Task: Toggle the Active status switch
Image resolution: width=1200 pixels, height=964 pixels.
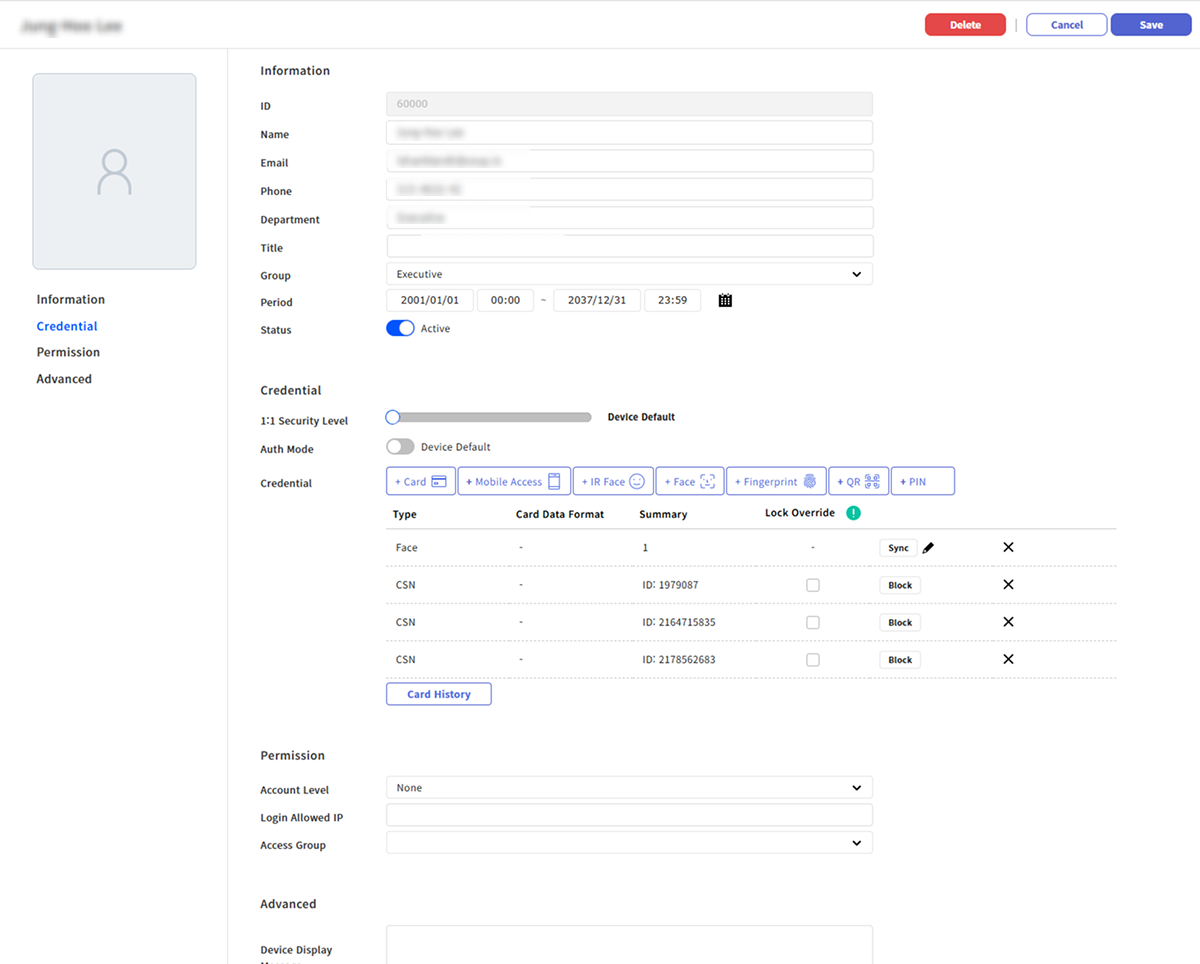Action: (400, 329)
